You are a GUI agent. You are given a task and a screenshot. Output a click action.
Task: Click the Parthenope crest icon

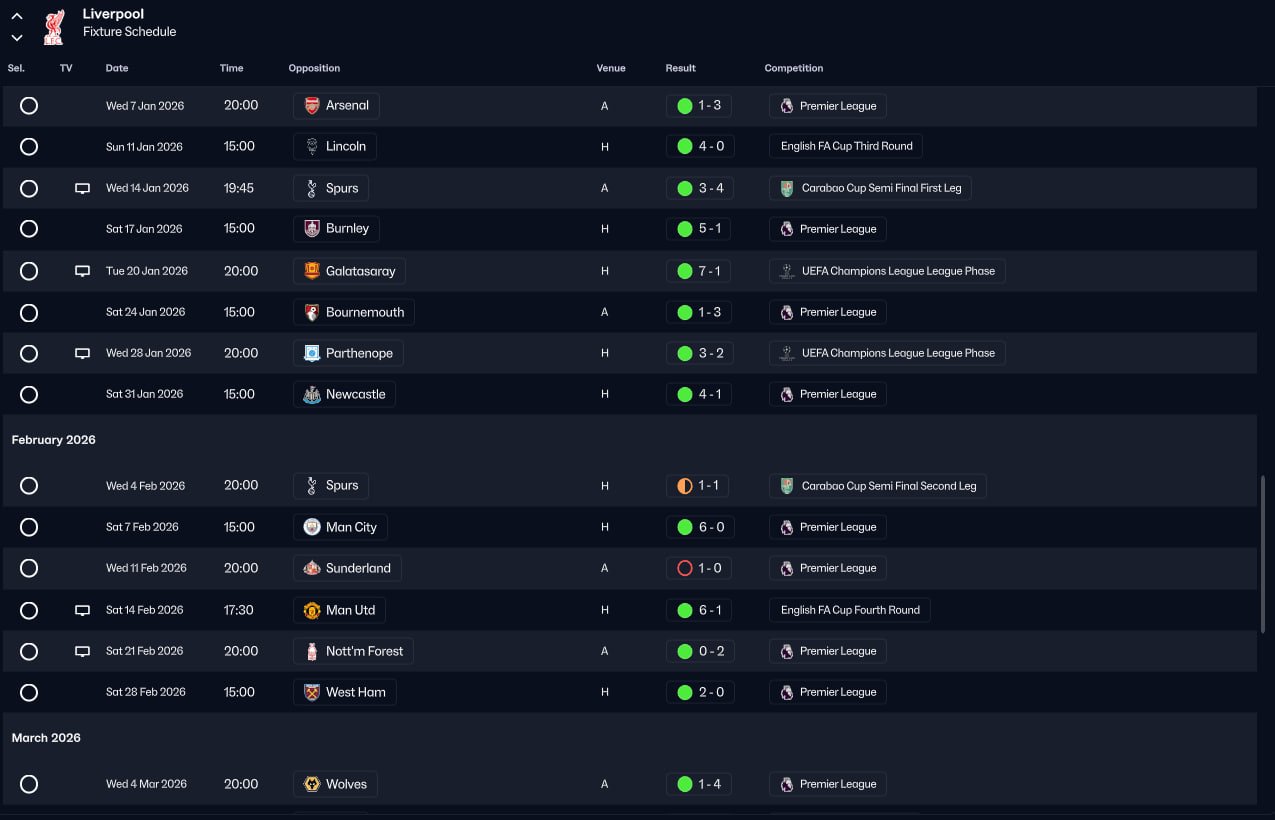pos(312,353)
